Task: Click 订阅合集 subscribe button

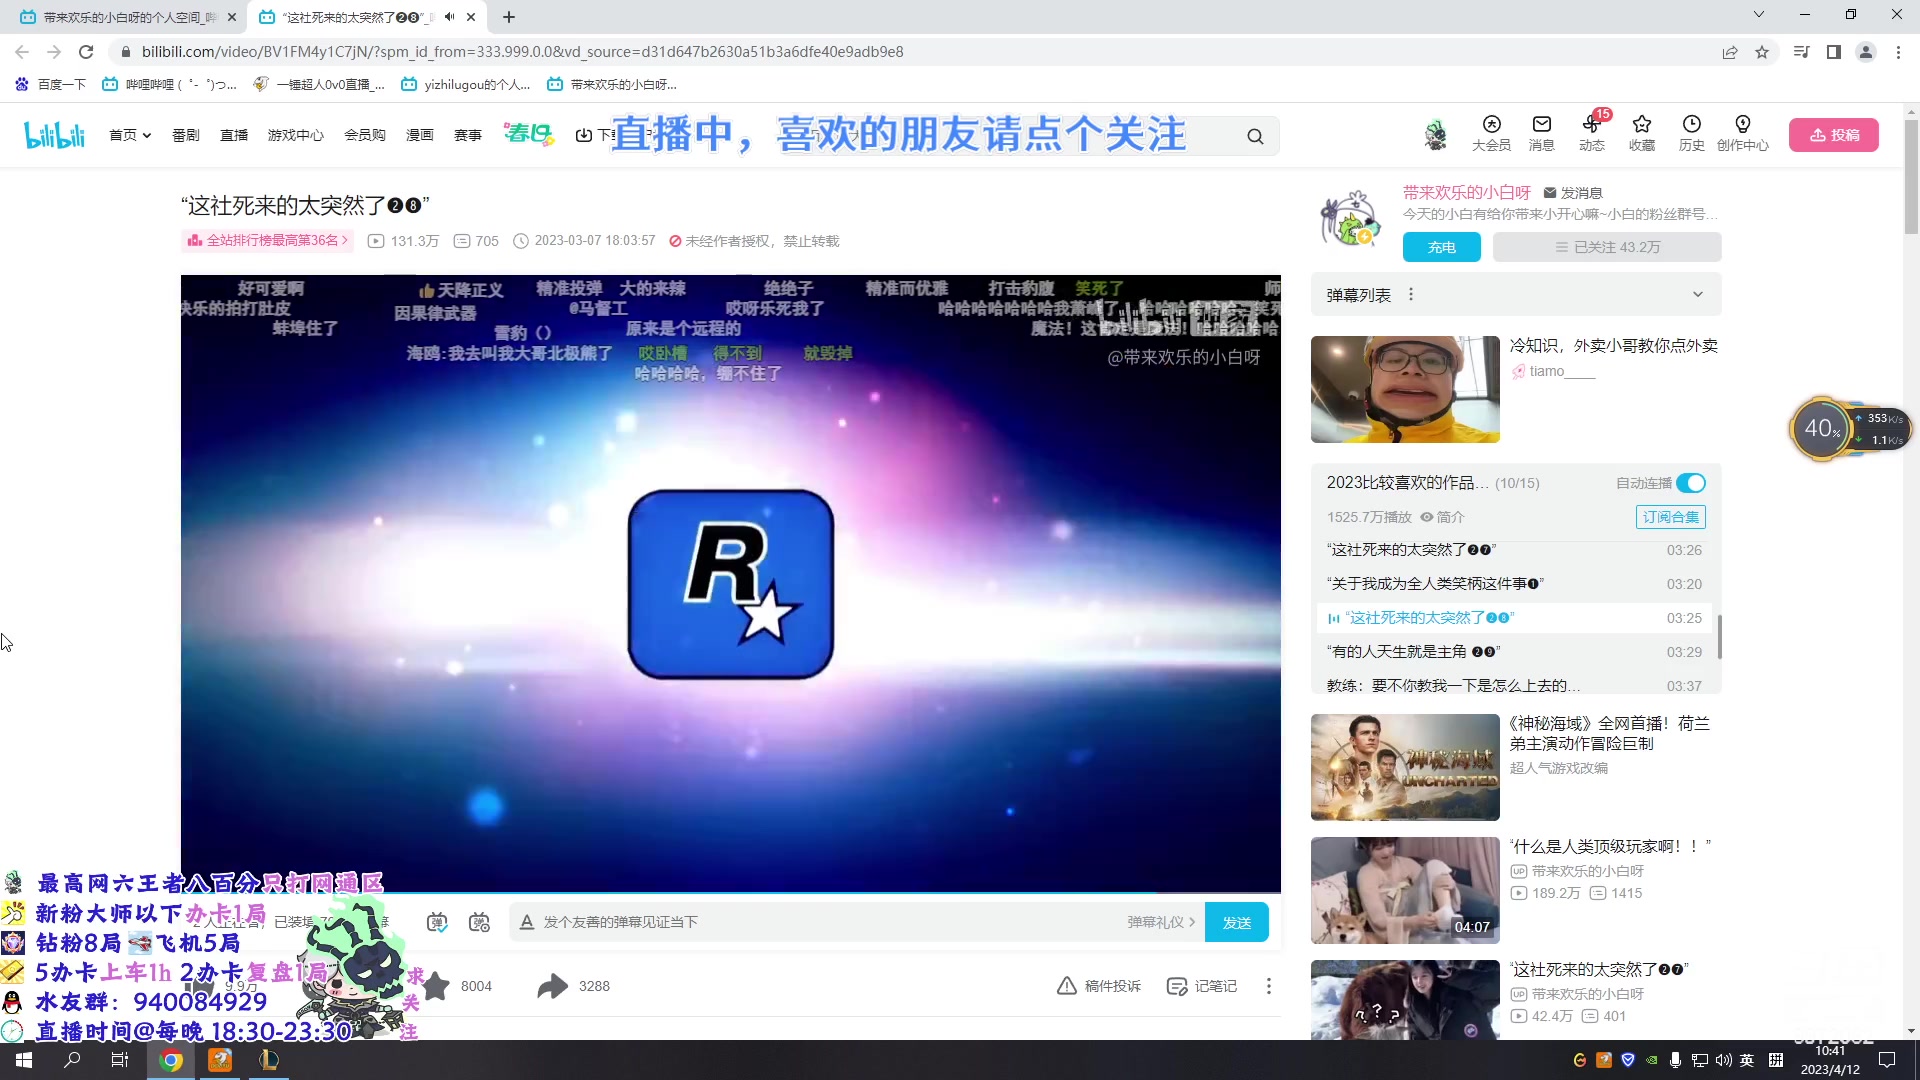Action: pyautogui.click(x=1671, y=517)
